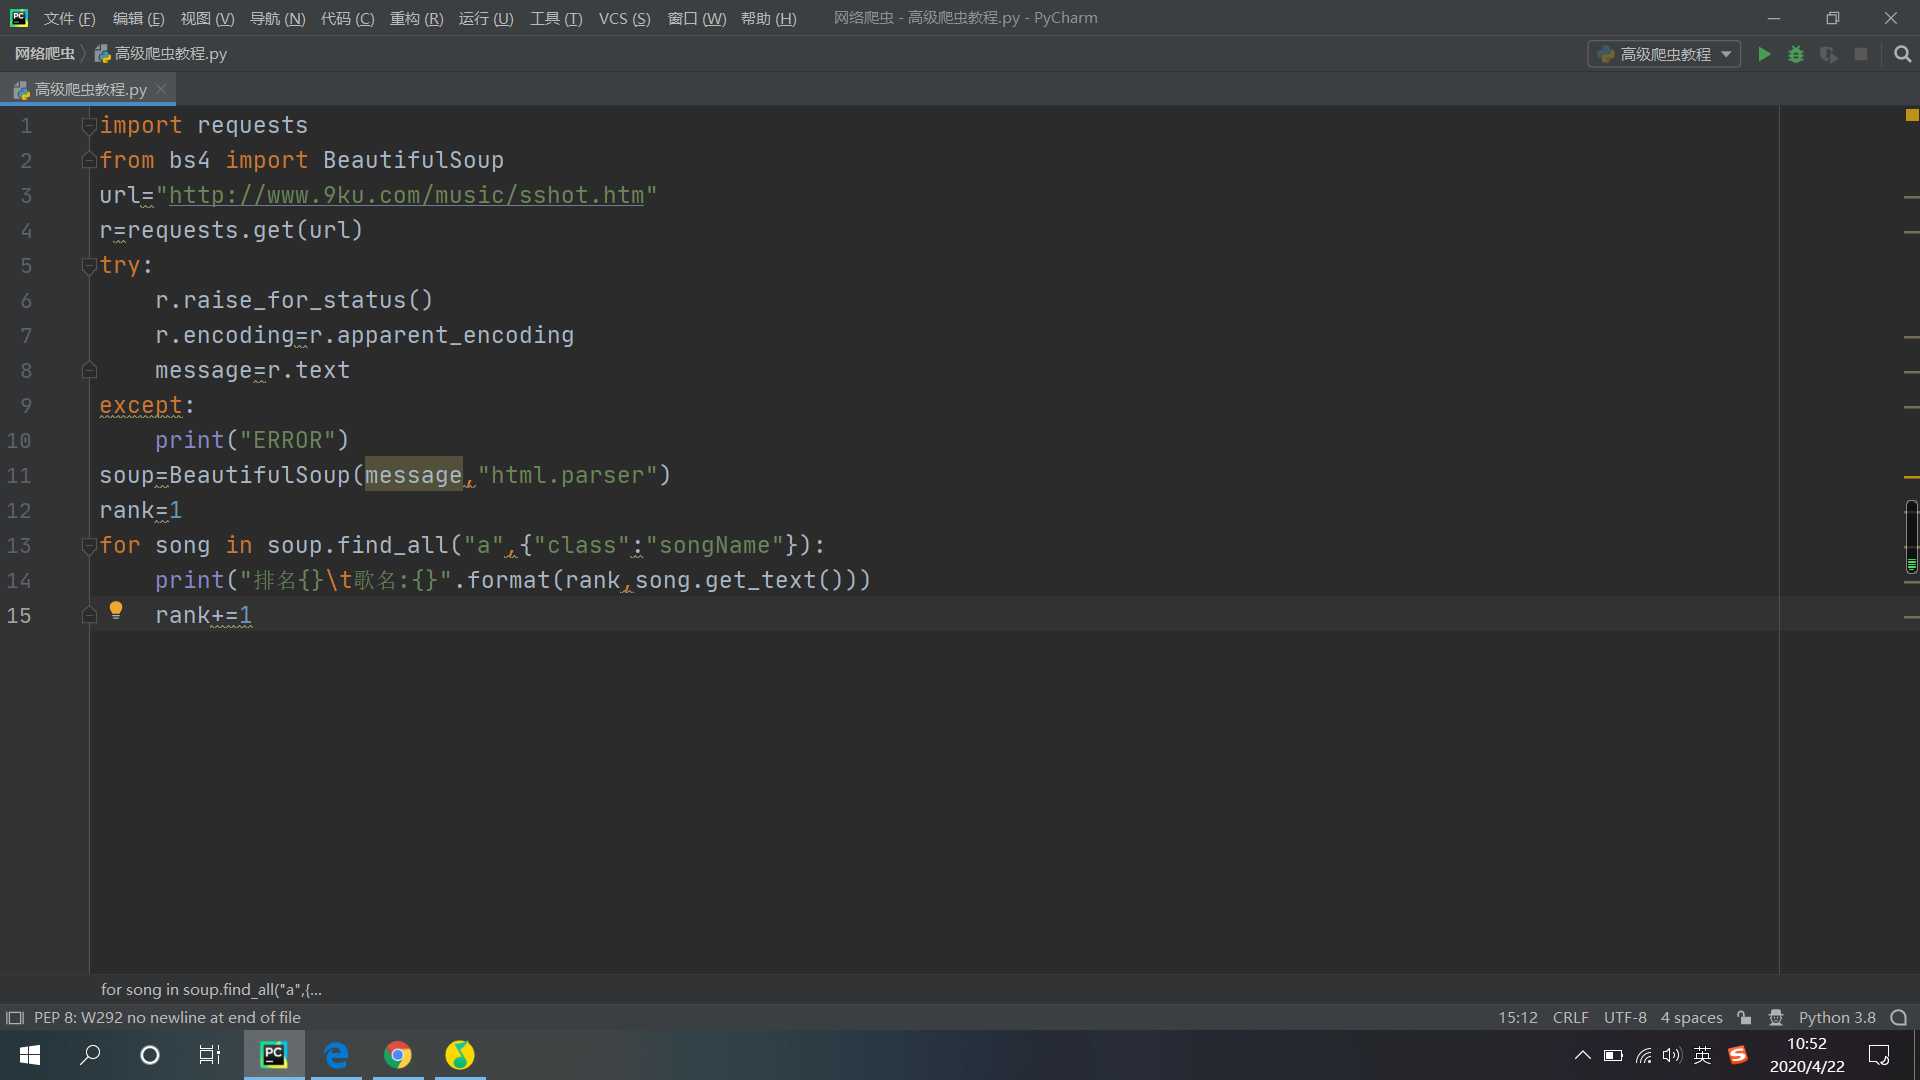
Task: Open the 导航 (N) menu
Action: pyautogui.click(x=277, y=18)
